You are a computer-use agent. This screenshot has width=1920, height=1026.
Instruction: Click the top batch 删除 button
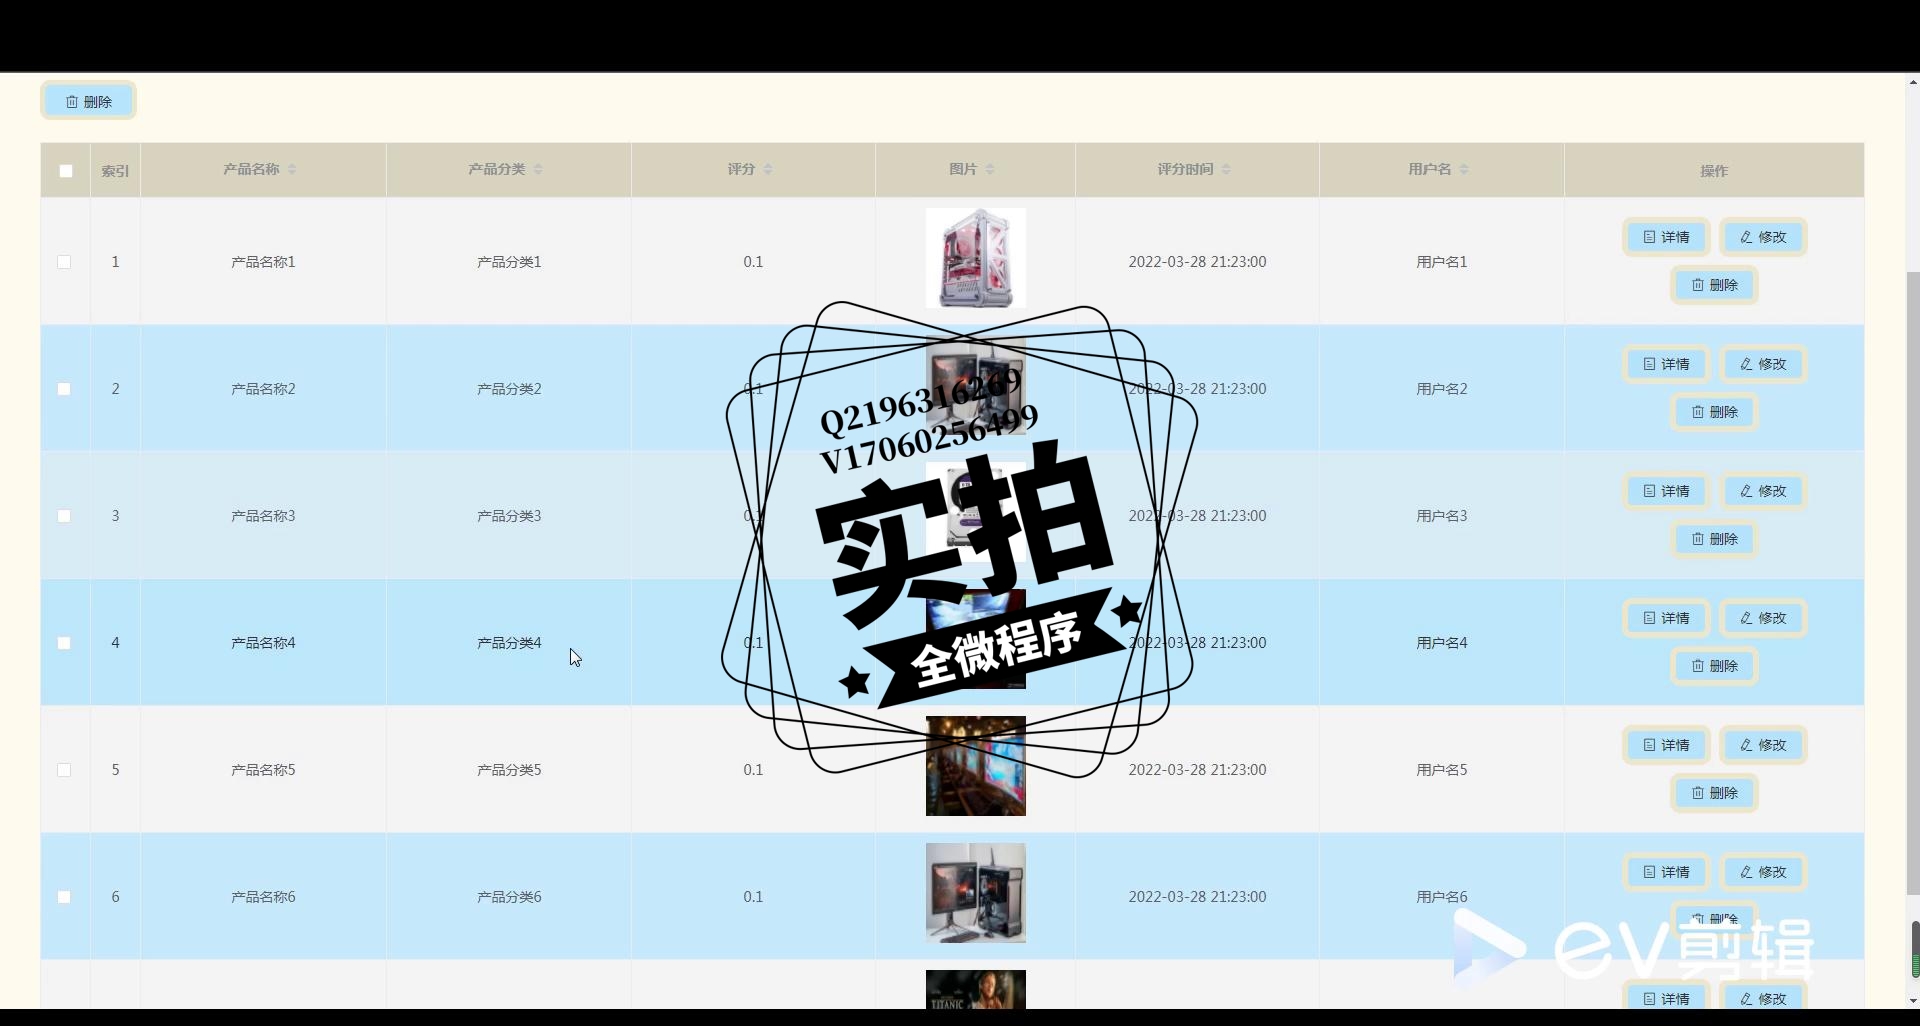[x=88, y=101]
